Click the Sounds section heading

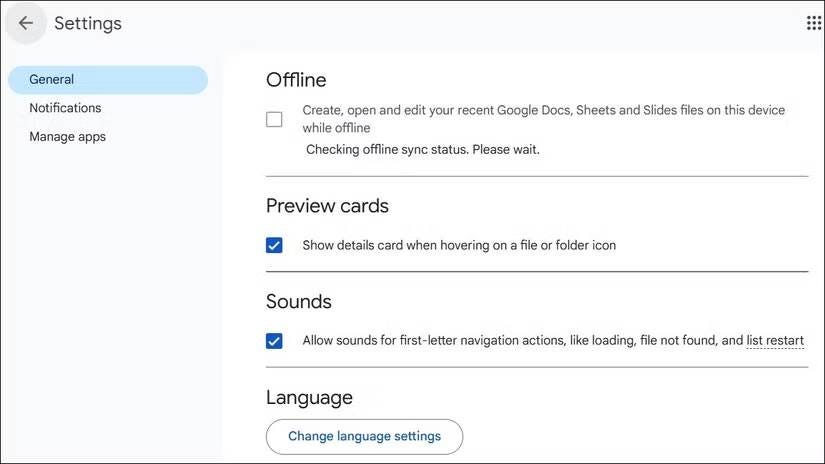point(298,301)
